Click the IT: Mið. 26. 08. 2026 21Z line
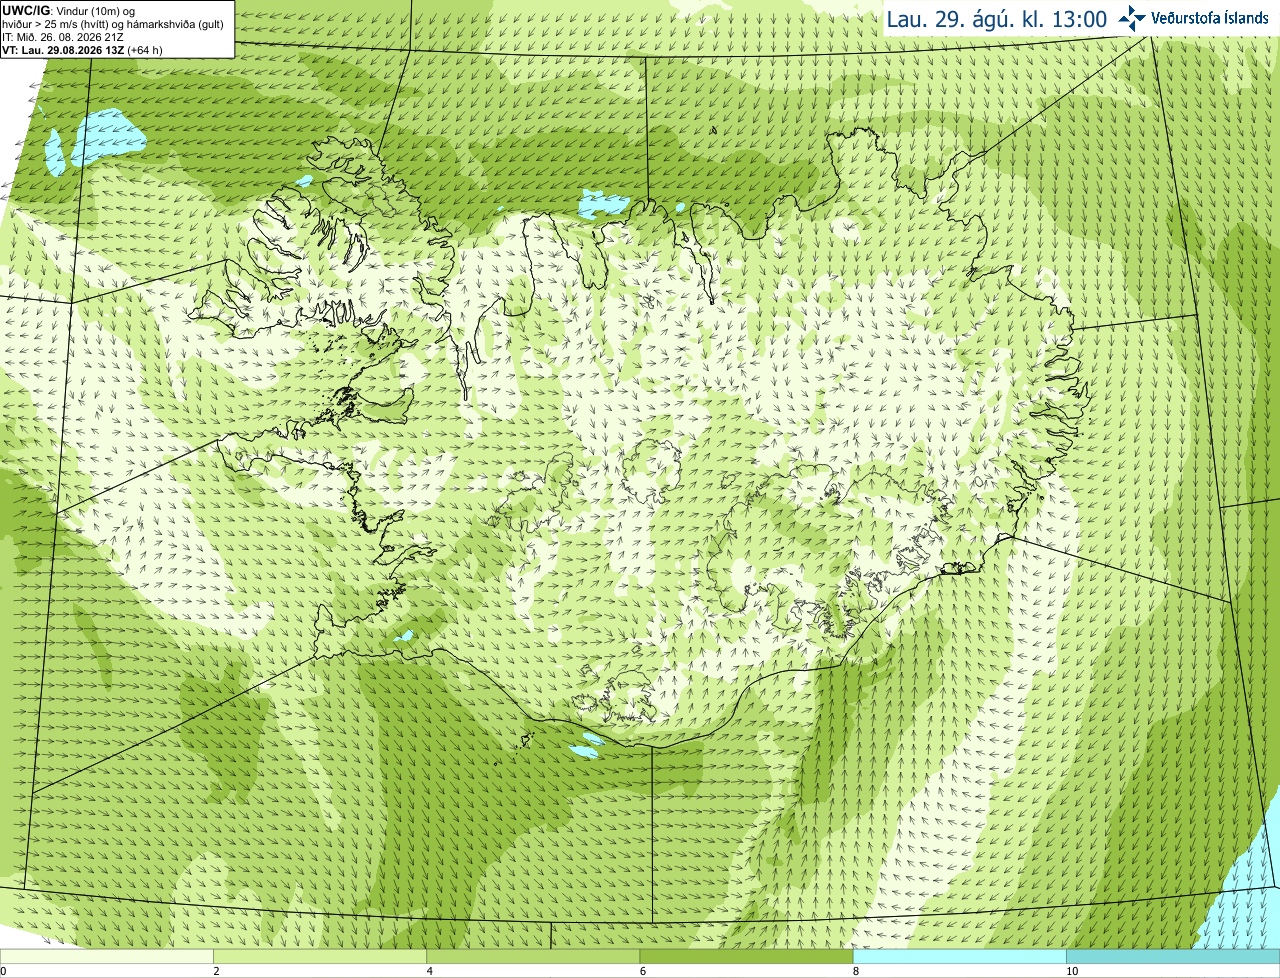This screenshot has width=1280, height=978. click(x=63, y=37)
